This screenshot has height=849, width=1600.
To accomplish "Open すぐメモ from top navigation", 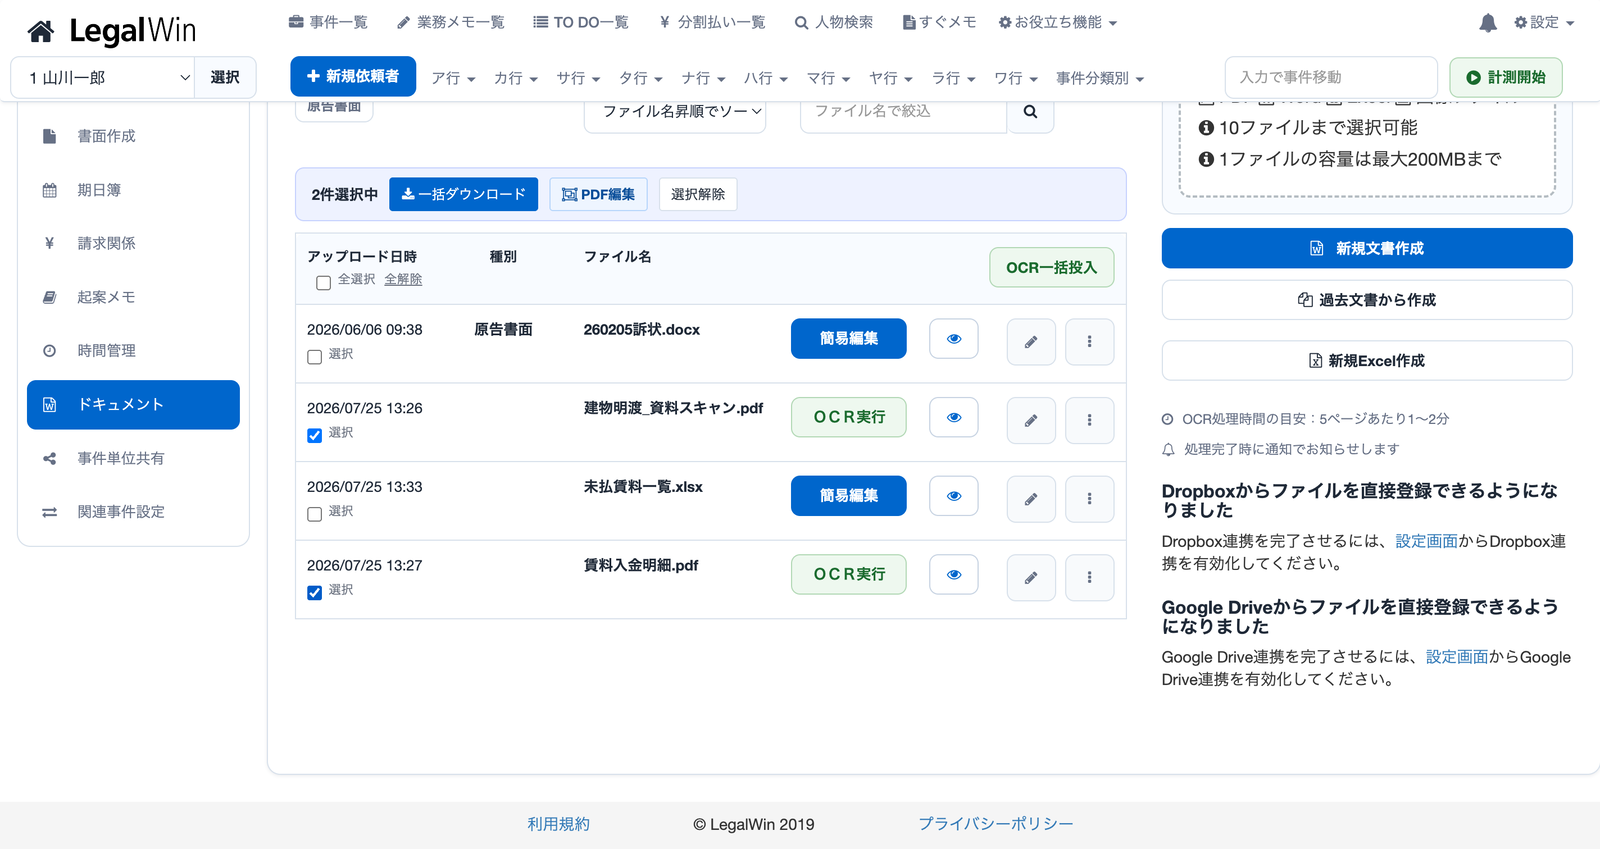I will tap(939, 22).
